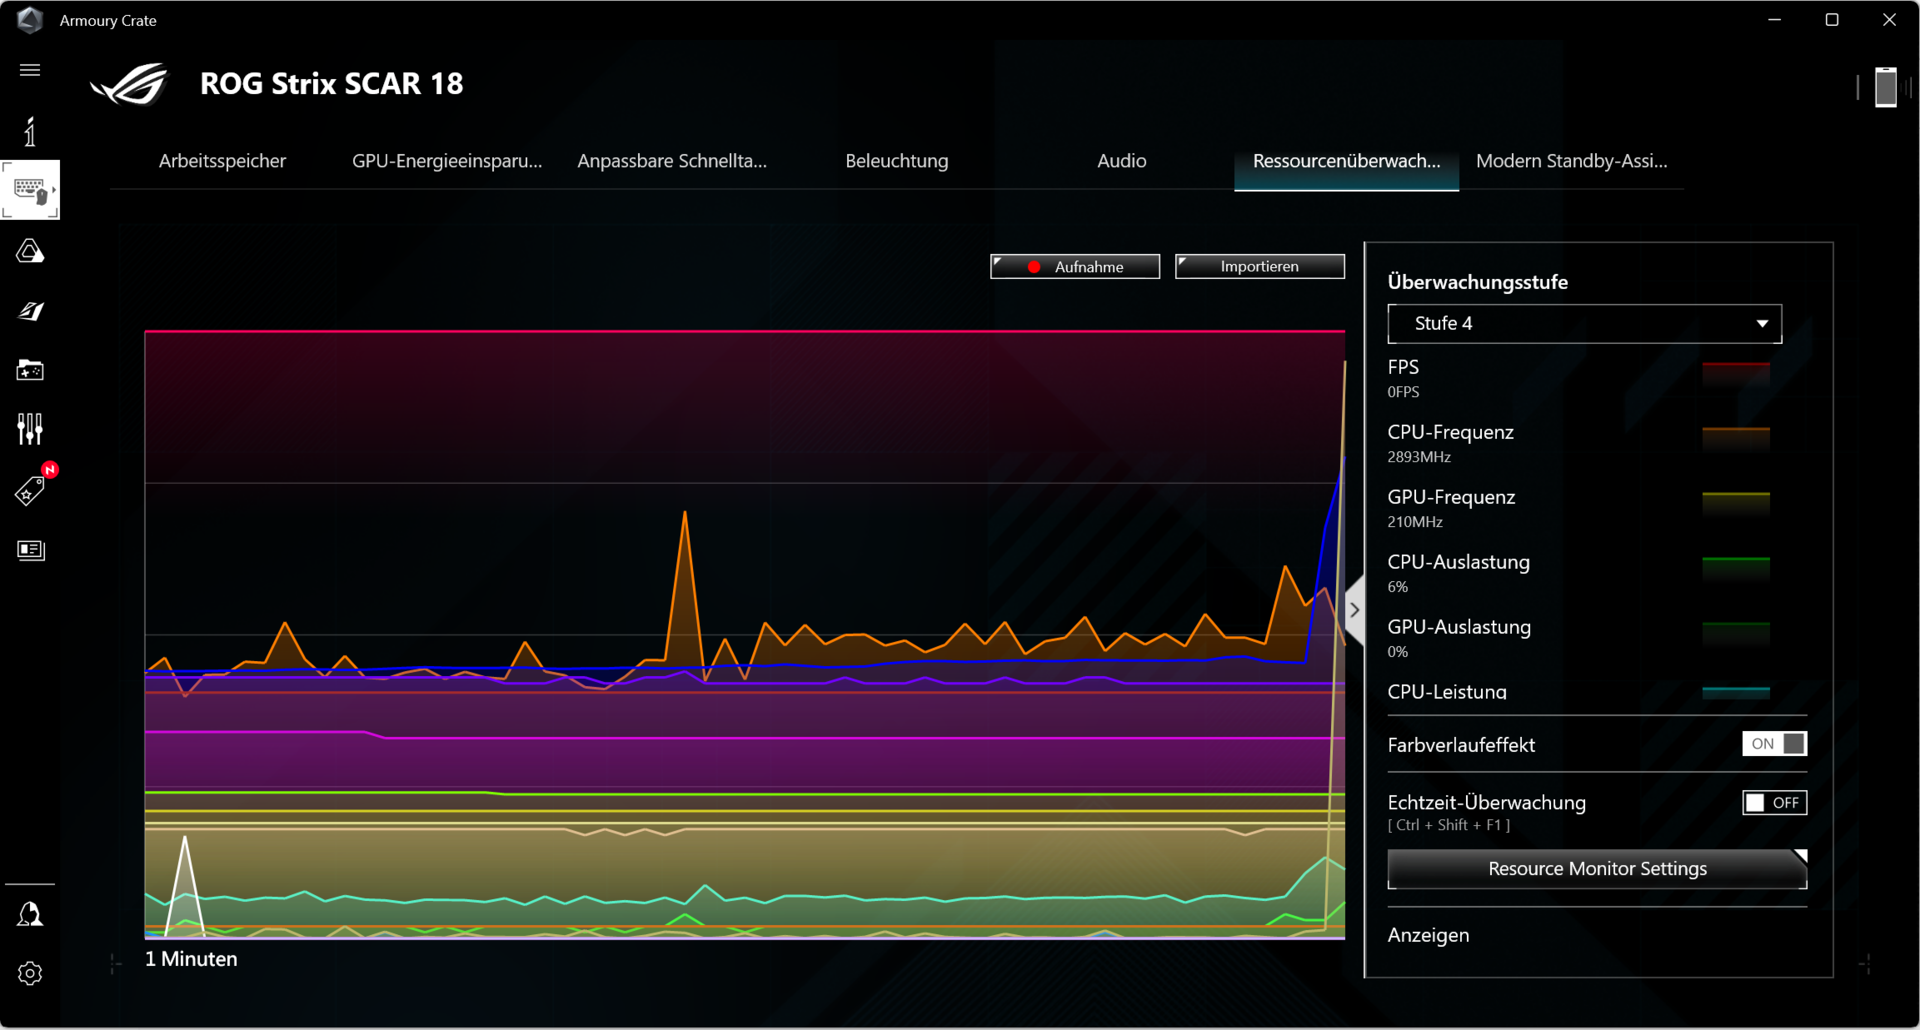Image resolution: width=1920 pixels, height=1030 pixels.
Task: Click the [ Ctrl + Shift + F1 ] shortcut hint
Action: 1449,825
